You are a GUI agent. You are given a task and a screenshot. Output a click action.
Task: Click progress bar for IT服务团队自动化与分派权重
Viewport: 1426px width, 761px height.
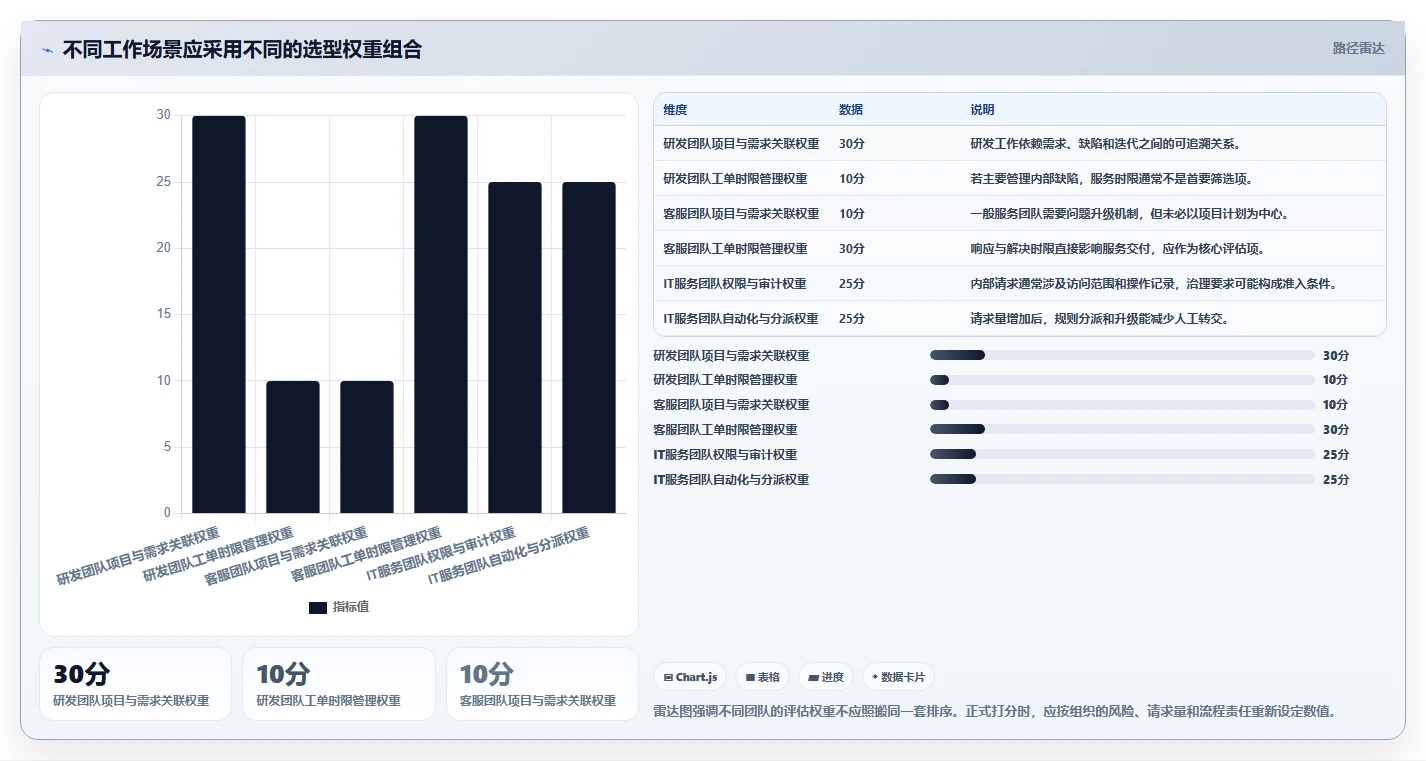[x=1122, y=480]
